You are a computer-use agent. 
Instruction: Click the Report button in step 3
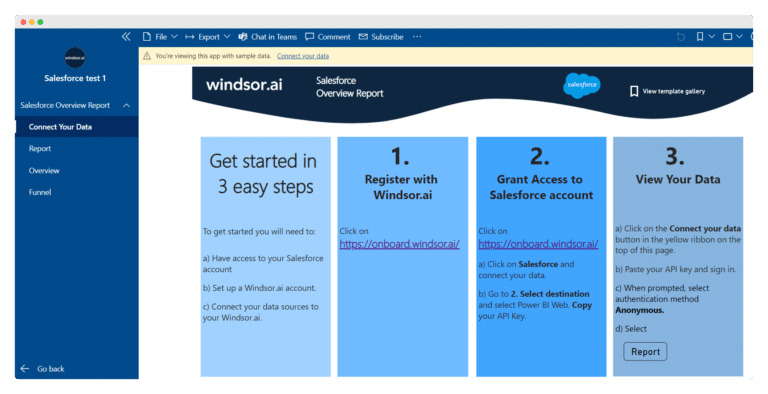click(x=645, y=351)
